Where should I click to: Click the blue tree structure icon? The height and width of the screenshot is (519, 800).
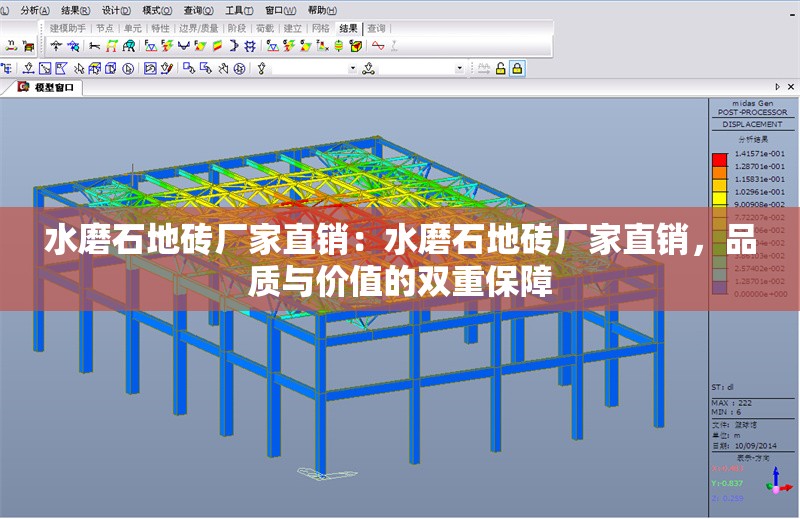7,68
